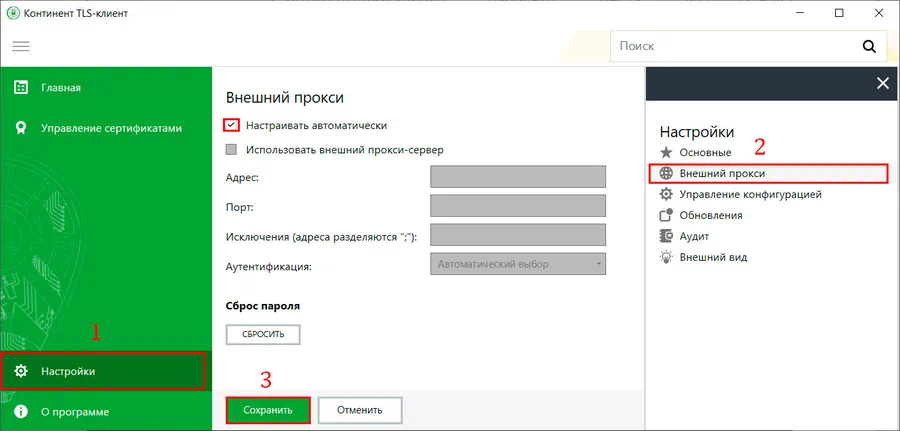Click the Сохранить button
Screen dimensions: 900x431
click(x=268, y=410)
